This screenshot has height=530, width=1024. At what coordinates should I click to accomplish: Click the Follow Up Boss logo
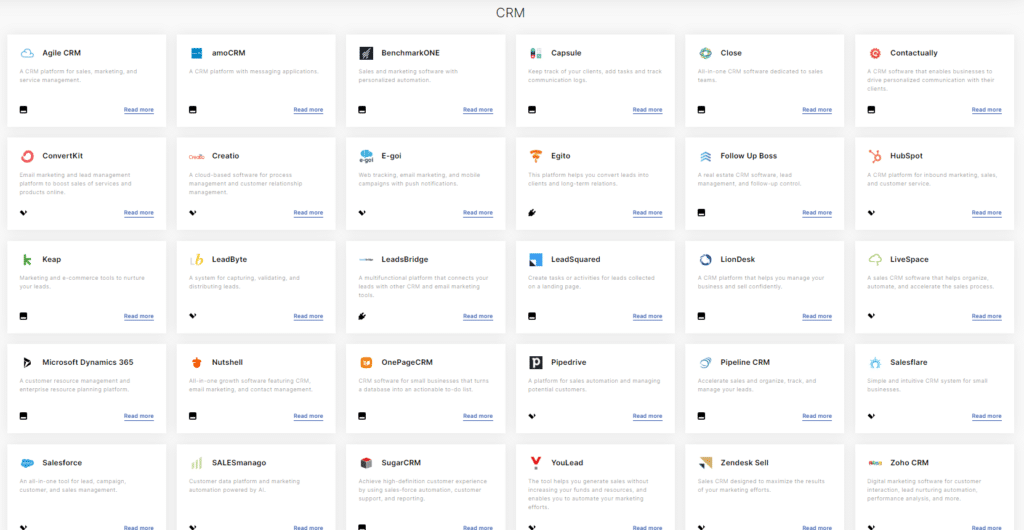pyautogui.click(x=705, y=156)
